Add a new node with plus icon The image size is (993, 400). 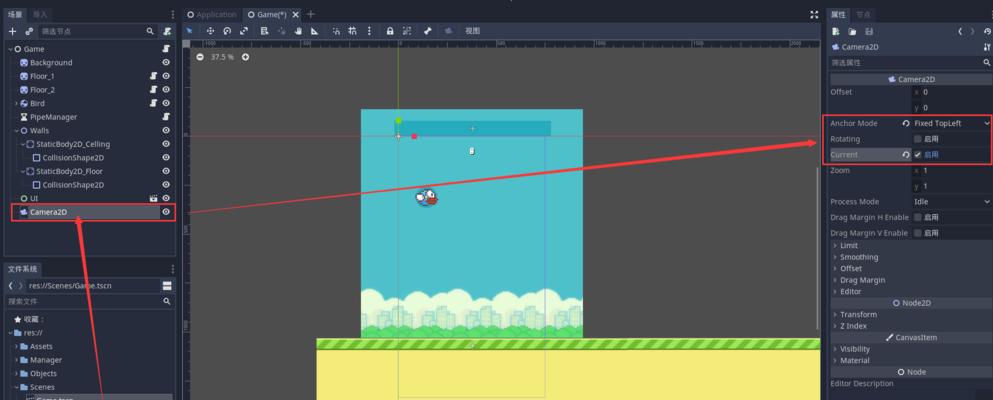click(x=12, y=31)
